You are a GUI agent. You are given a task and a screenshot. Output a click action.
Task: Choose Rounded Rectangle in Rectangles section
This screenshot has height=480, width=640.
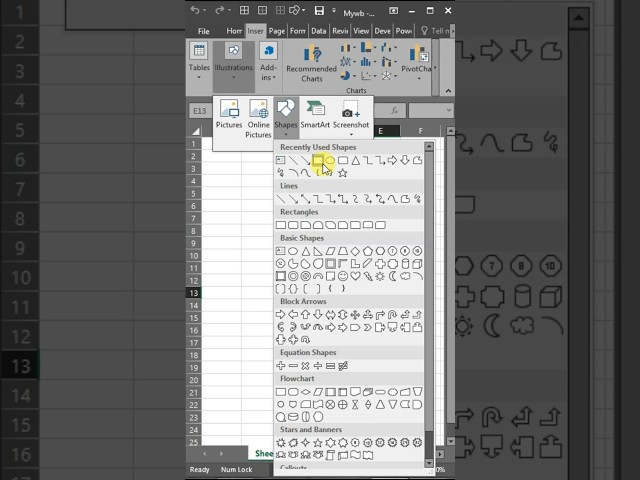coord(293,225)
